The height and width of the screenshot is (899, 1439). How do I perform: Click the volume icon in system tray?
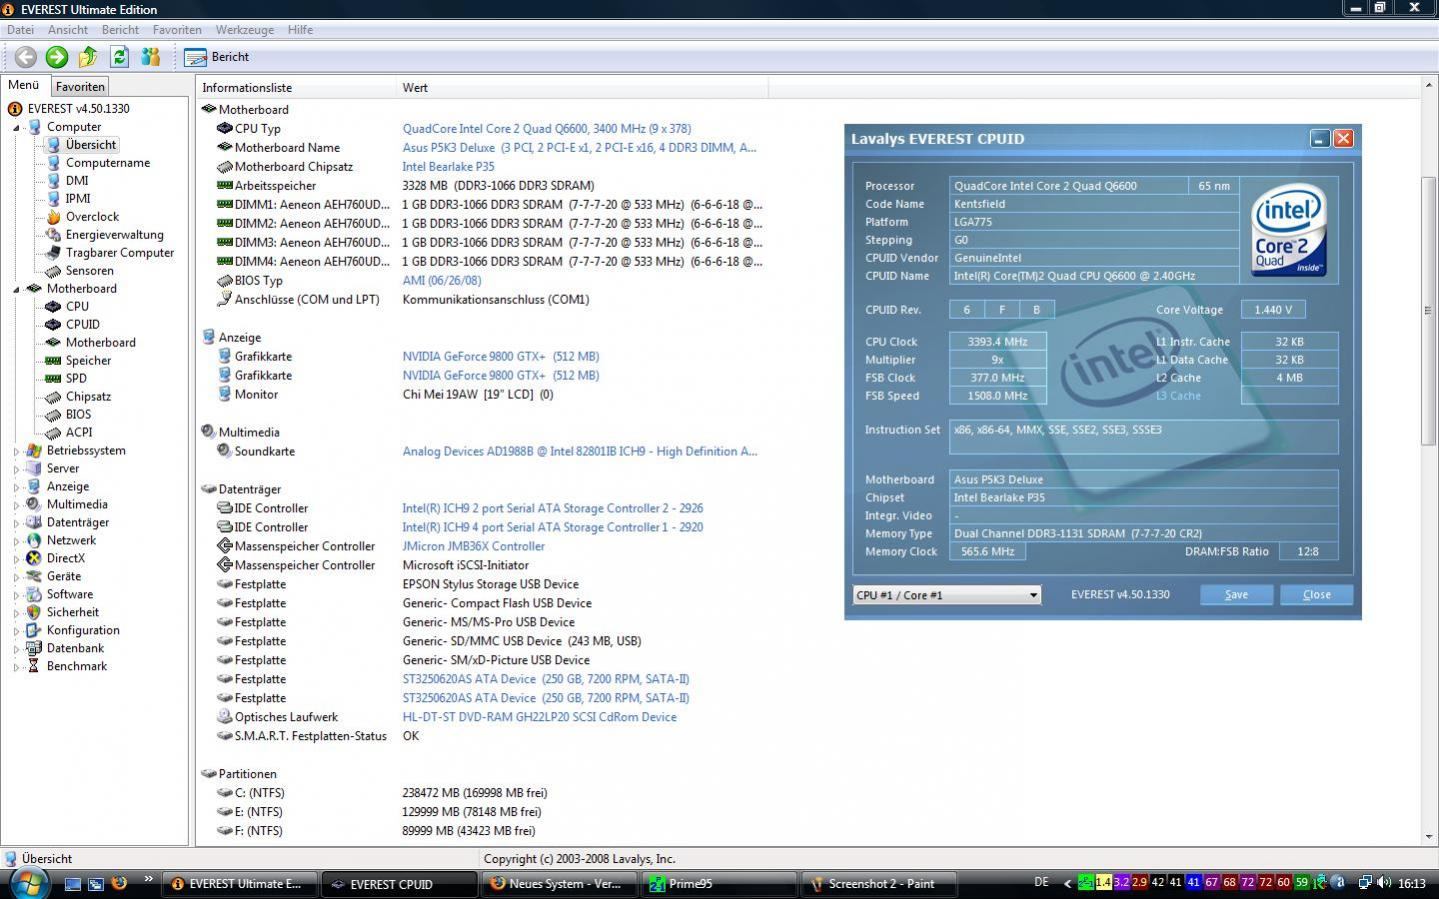1385,883
